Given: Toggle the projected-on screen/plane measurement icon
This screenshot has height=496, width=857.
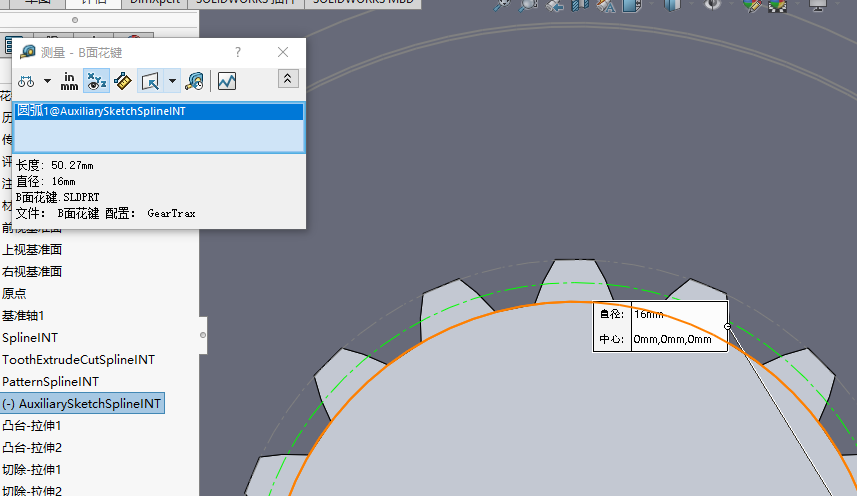Looking at the screenshot, I should point(150,81).
